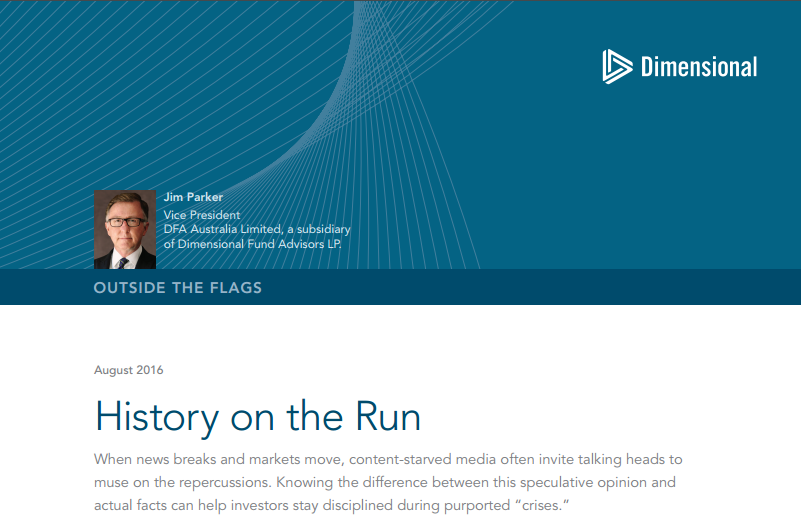Viewport: 801px width, 521px height.
Task: Click the Dimensional wordmark text
Action: [698, 67]
